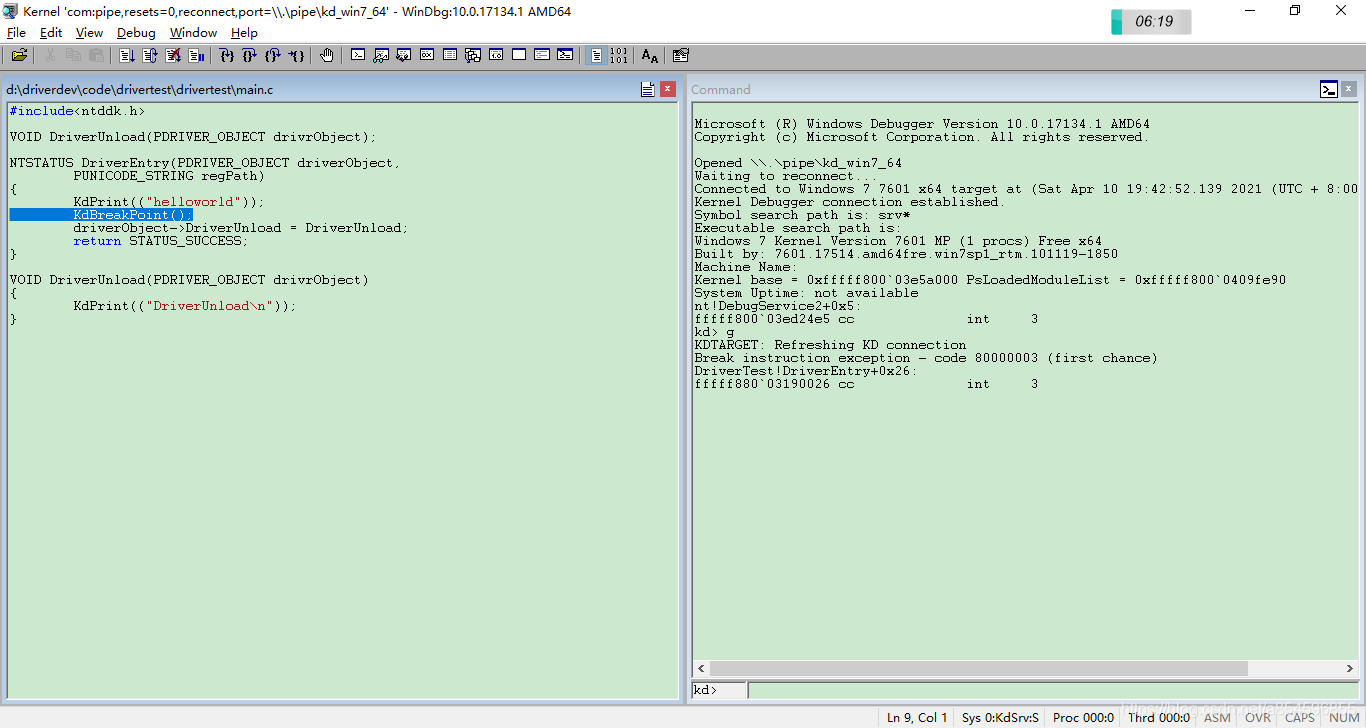The height and width of the screenshot is (728, 1366).
Task: Open the View menu
Action: point(89,33)
